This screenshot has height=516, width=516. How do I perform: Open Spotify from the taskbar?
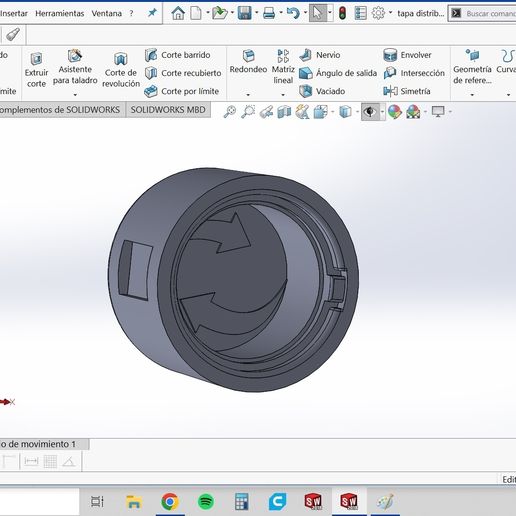(x=206, y=501)
